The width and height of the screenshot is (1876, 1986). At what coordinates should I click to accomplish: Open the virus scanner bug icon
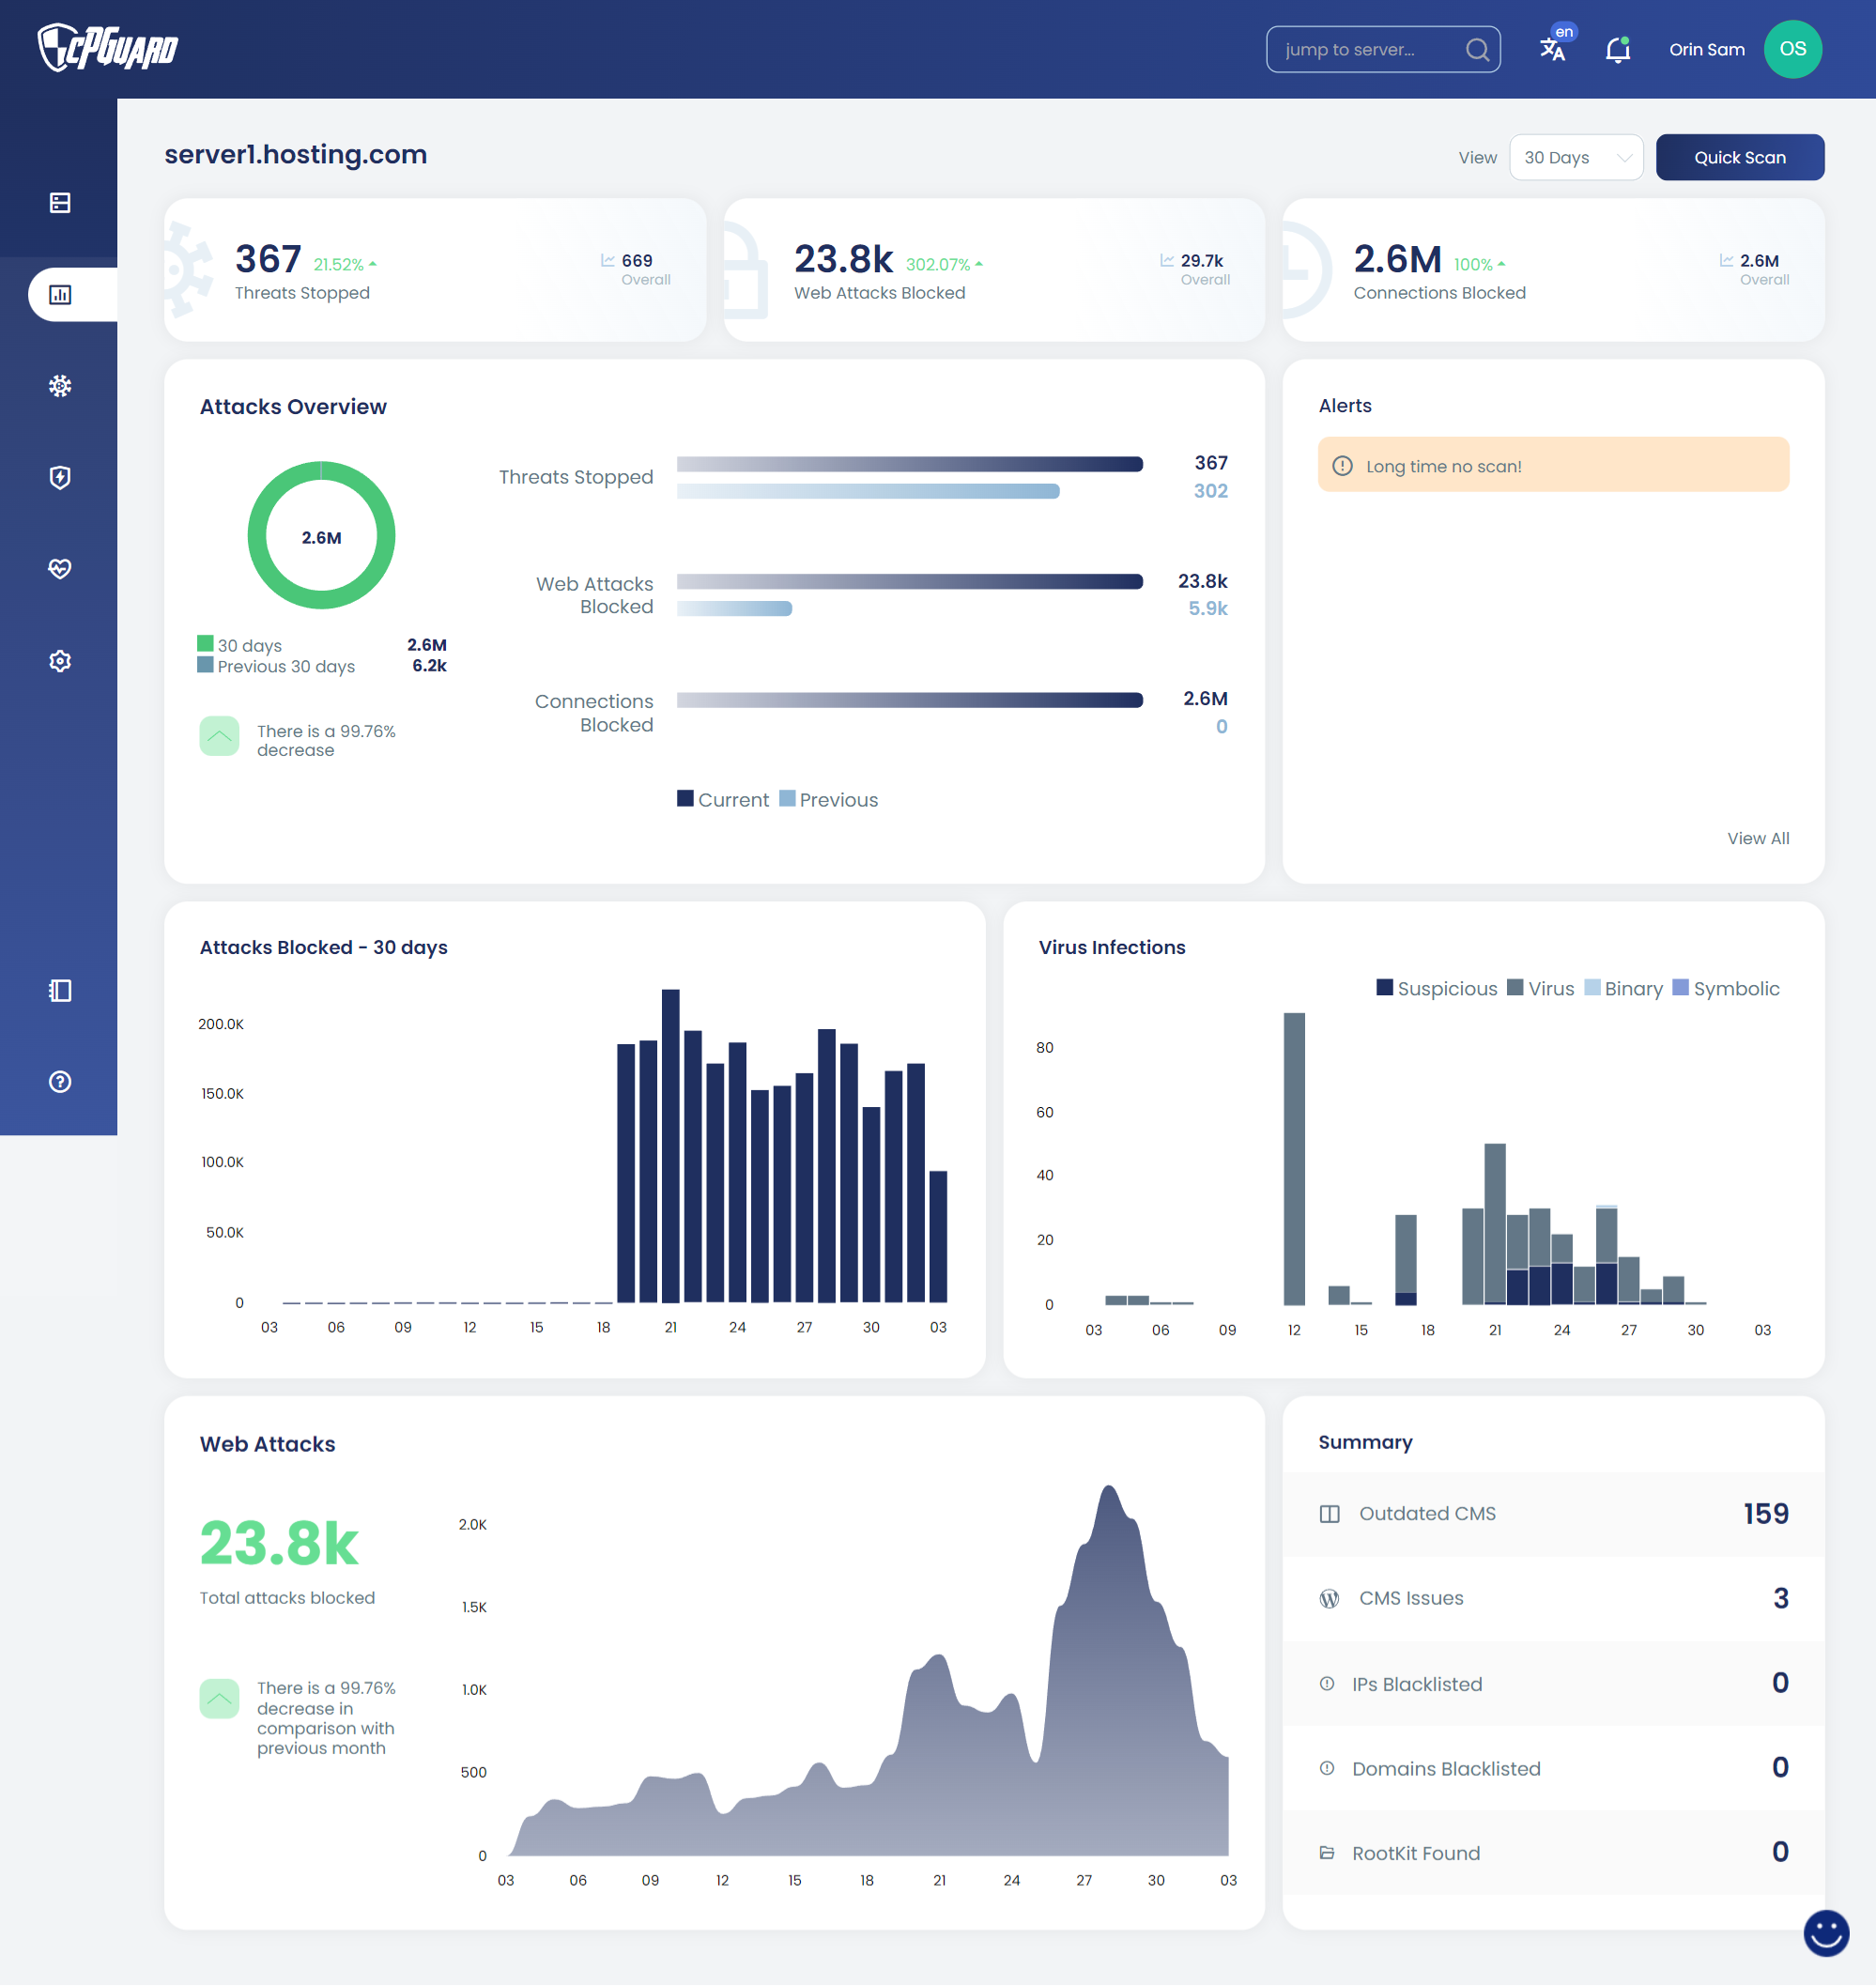(60, 386)
